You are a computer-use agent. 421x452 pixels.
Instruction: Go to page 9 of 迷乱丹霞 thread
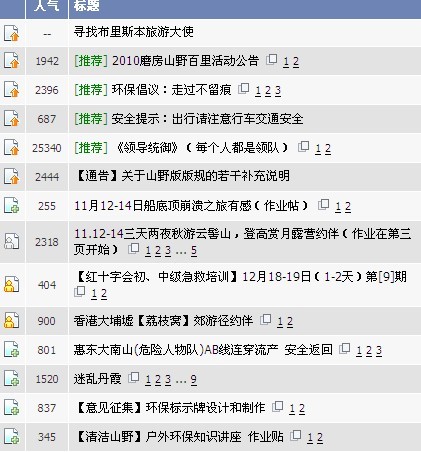[194, 380]
